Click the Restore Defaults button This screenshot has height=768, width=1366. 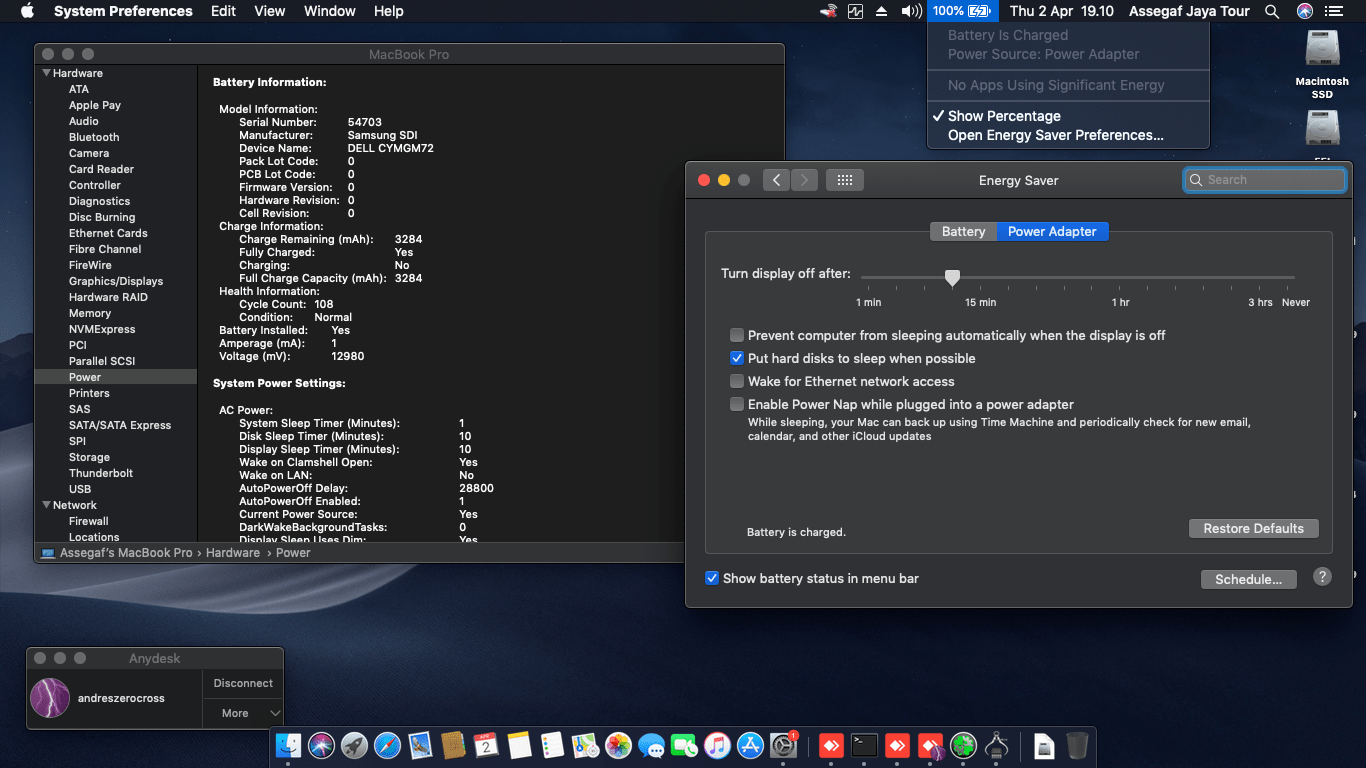click(1253, 528)
